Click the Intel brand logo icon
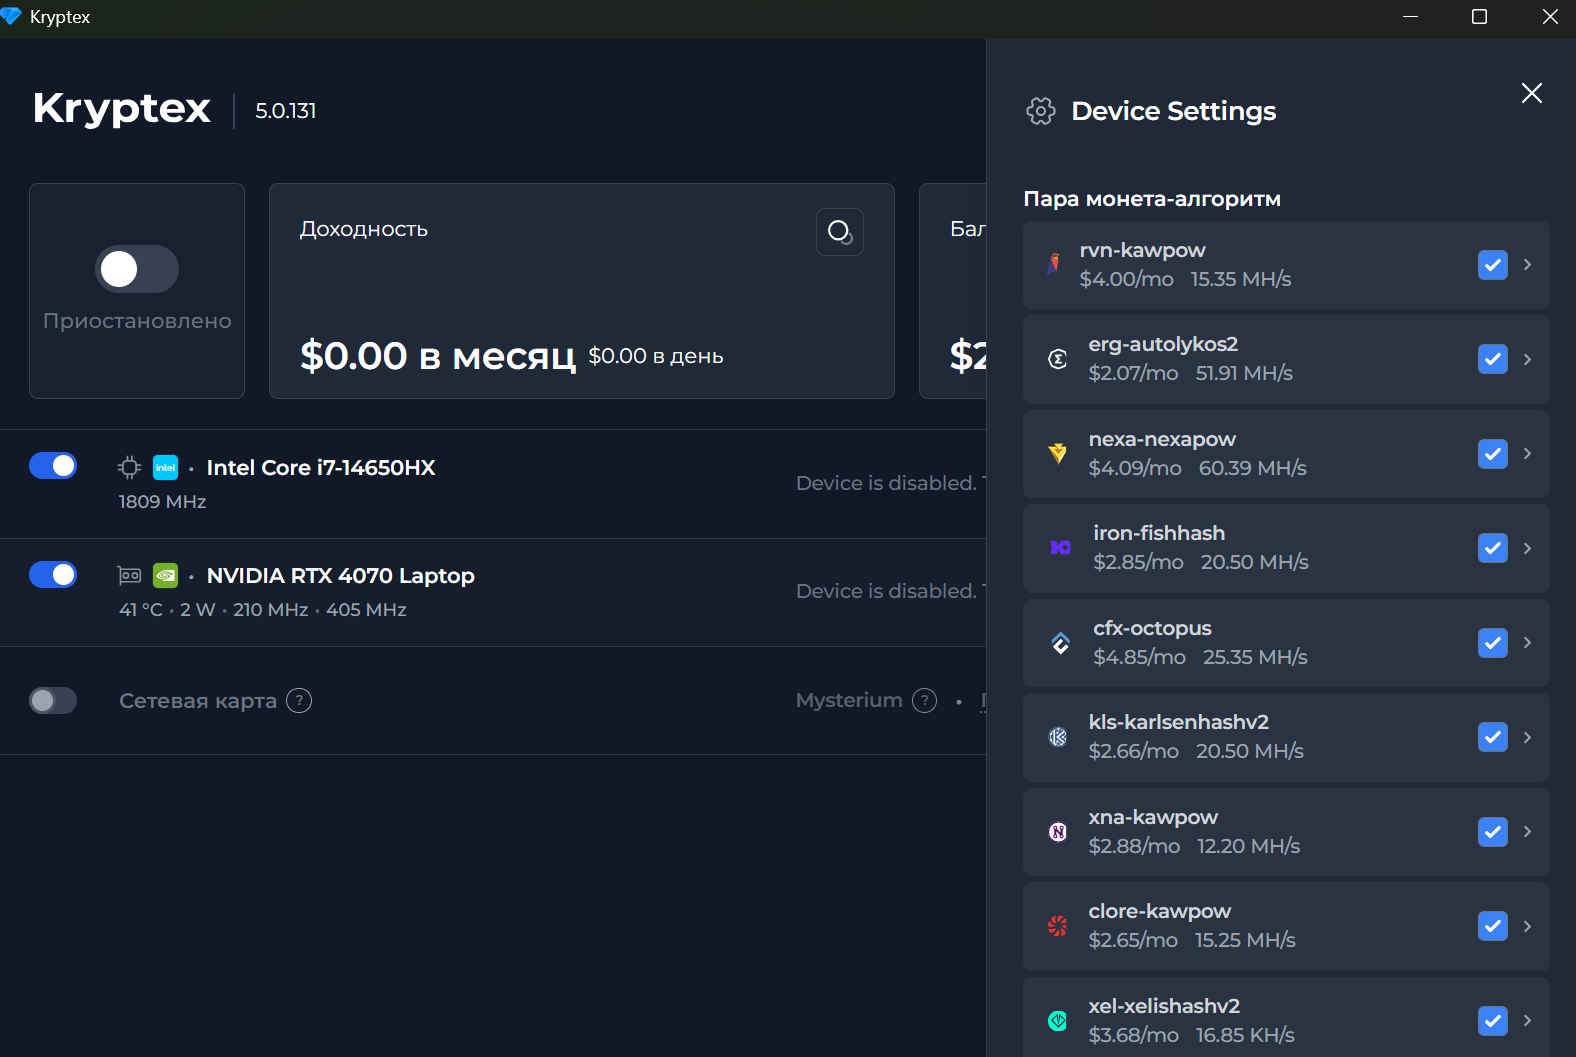This screenshot has width=1576, height=1057. pyautogui.click(x=165, y=467)
